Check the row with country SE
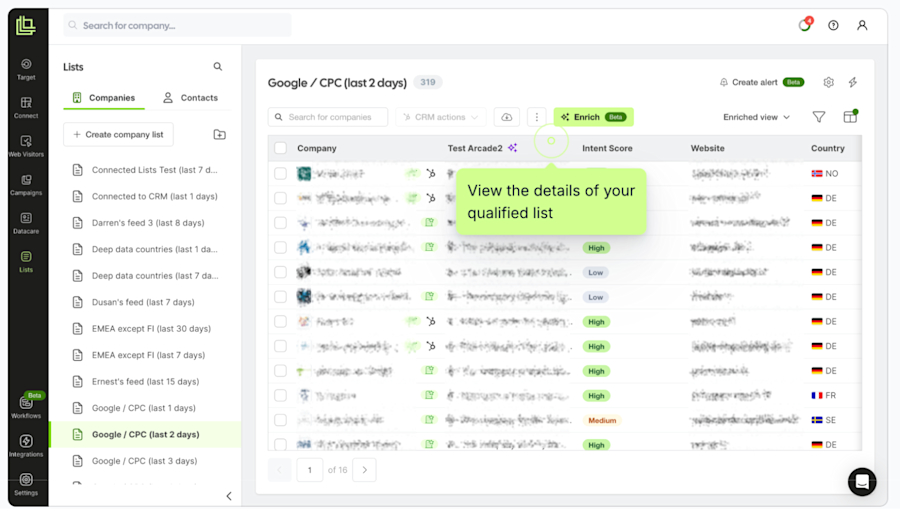The height and width of the screenshot is (512, 900). point(280,420)
